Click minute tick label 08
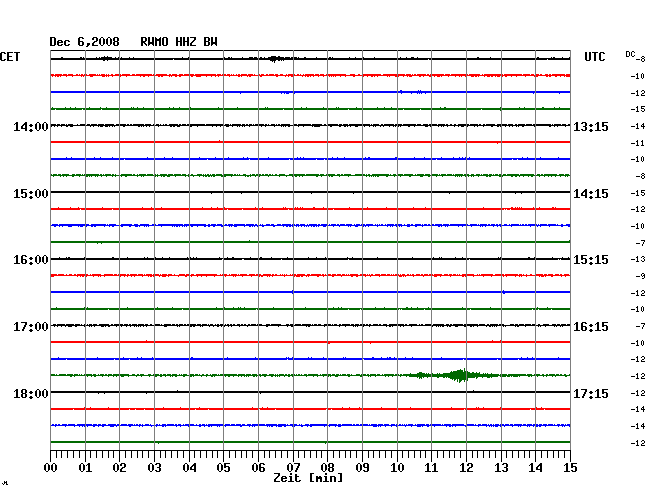The width and height of the screenshot is (650, 494). [327, 467]
